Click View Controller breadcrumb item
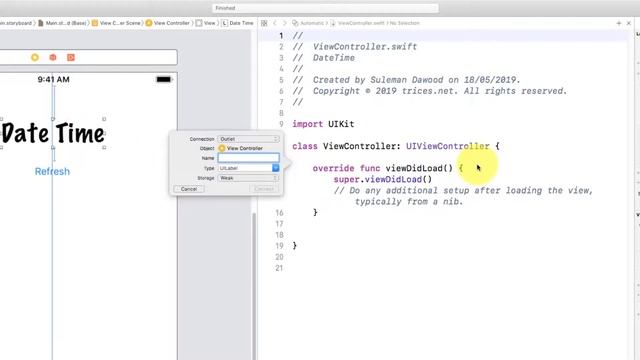This screenshot has height=360, width=640. click(x=168, y=23)
